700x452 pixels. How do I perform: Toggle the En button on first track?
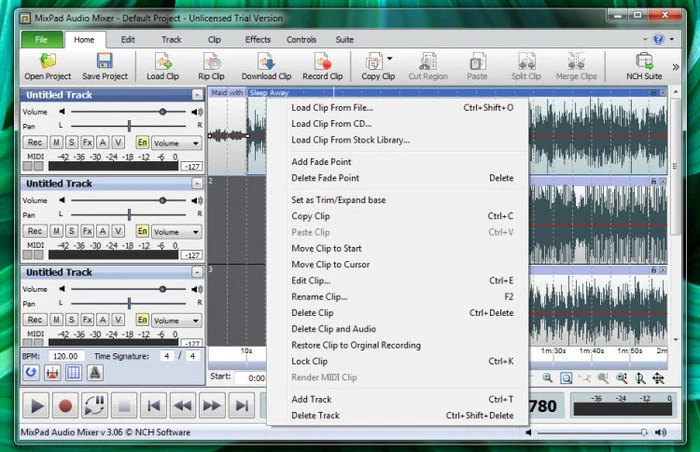pyautogui.click(x=142, y=143)
